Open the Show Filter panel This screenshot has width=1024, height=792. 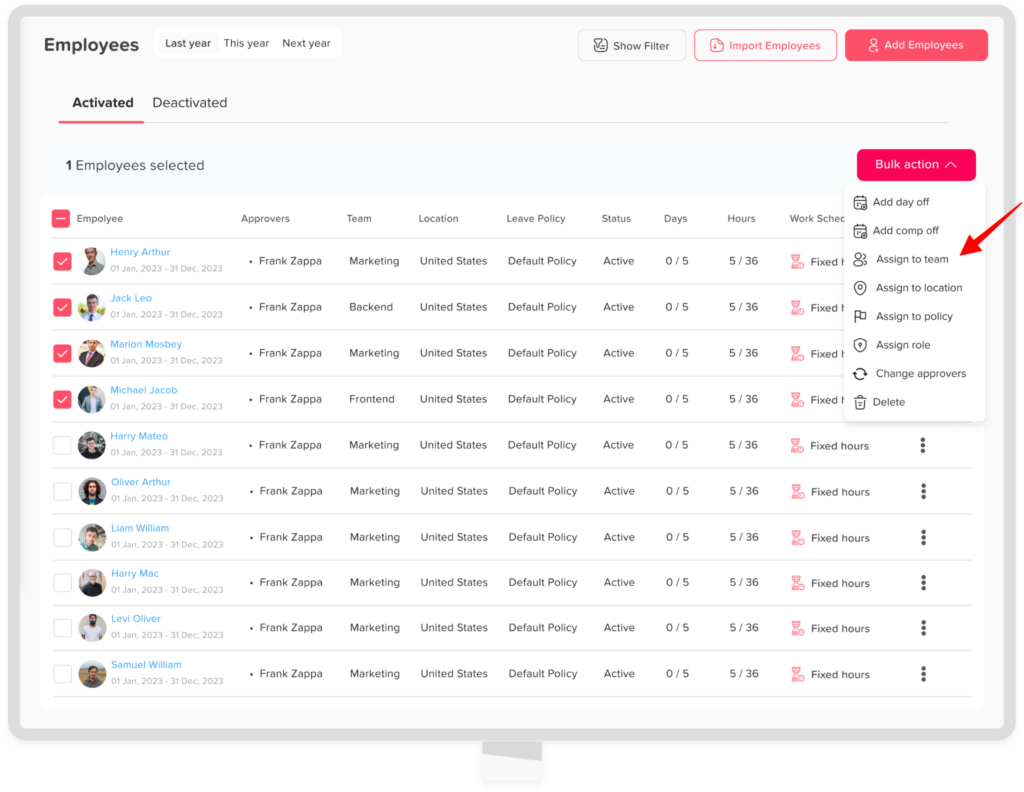click(x=631, y=45)
